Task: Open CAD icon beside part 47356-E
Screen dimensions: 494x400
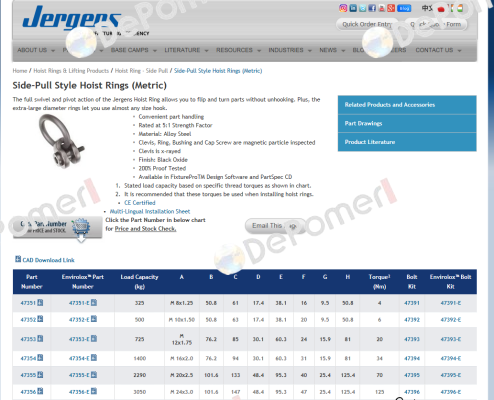Action: pos(94,391)
